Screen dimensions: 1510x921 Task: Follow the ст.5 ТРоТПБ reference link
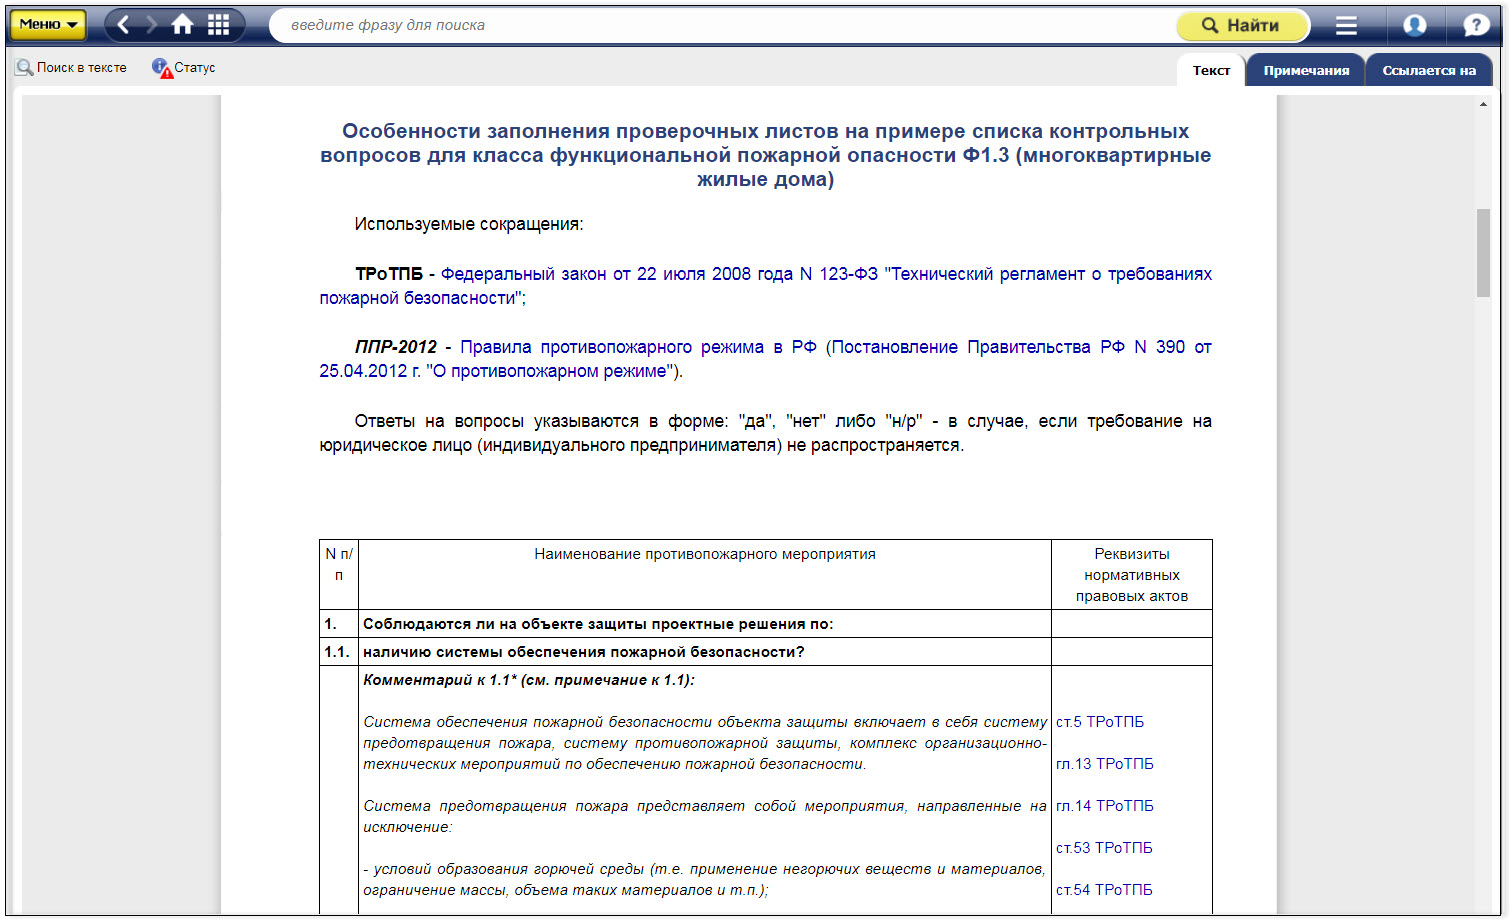tap(1099, 722)
